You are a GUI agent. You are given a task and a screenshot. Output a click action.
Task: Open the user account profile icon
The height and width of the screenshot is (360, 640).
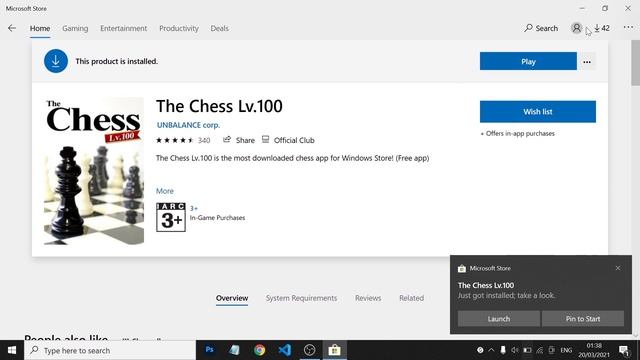point(576,28)
